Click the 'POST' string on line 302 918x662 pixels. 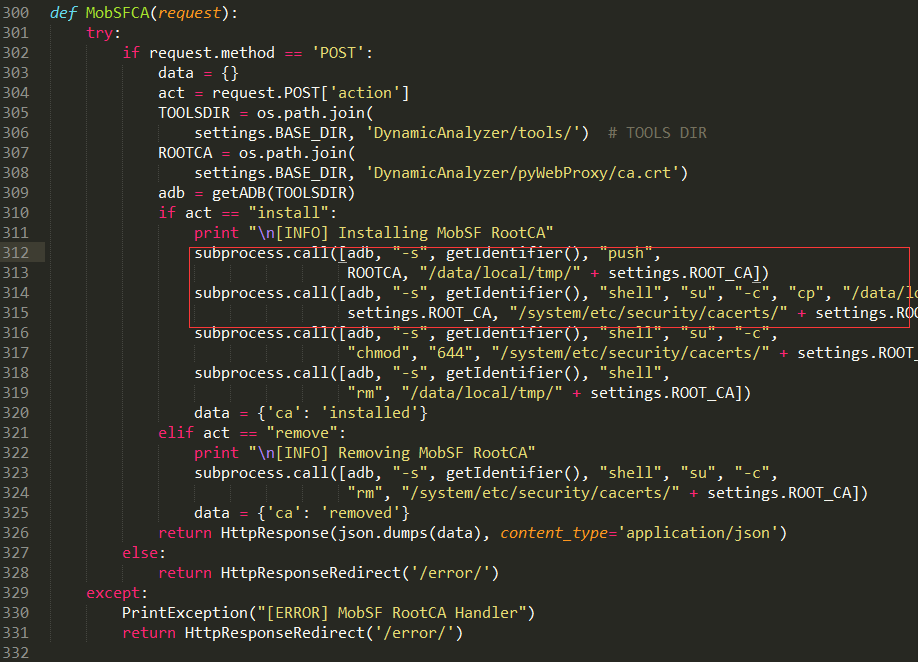[x=338, y=53]
